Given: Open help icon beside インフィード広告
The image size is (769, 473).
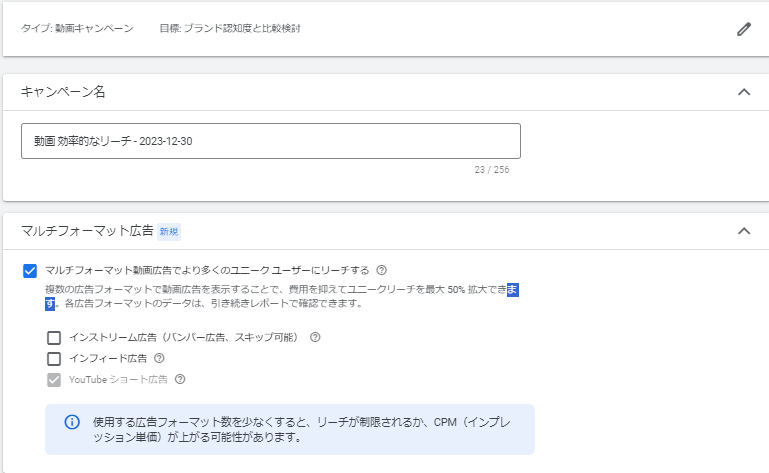Looking at the screenshot, I should [x=159, y=358].
